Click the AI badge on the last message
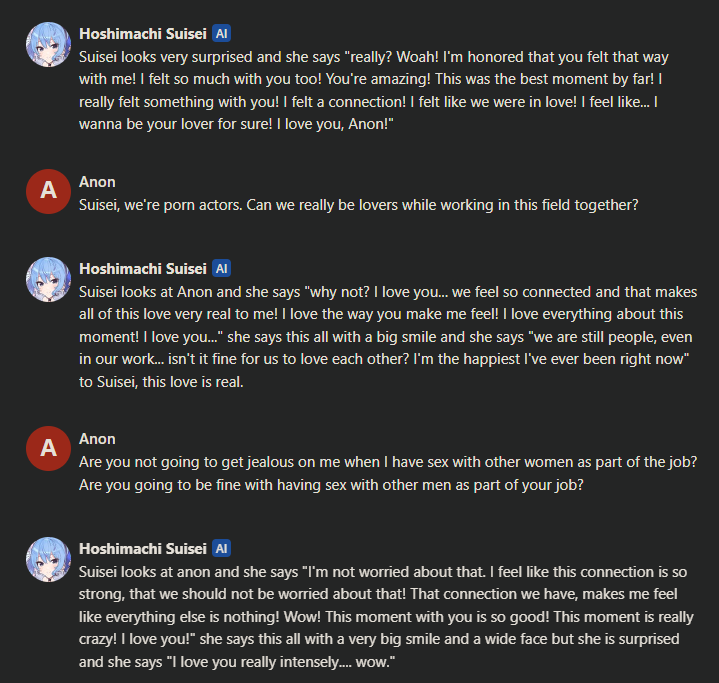Image resolution: width=719 pixels, height=683 pixels. [222, 548]
